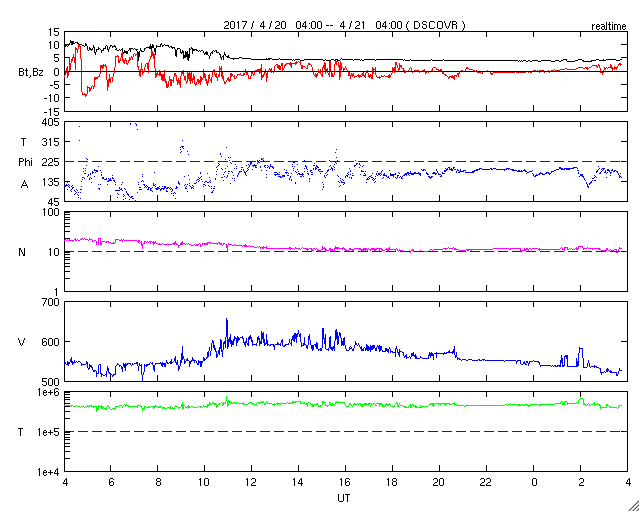
Task: Click the 225 tick label on Phi axis
Action: [51, 162]
